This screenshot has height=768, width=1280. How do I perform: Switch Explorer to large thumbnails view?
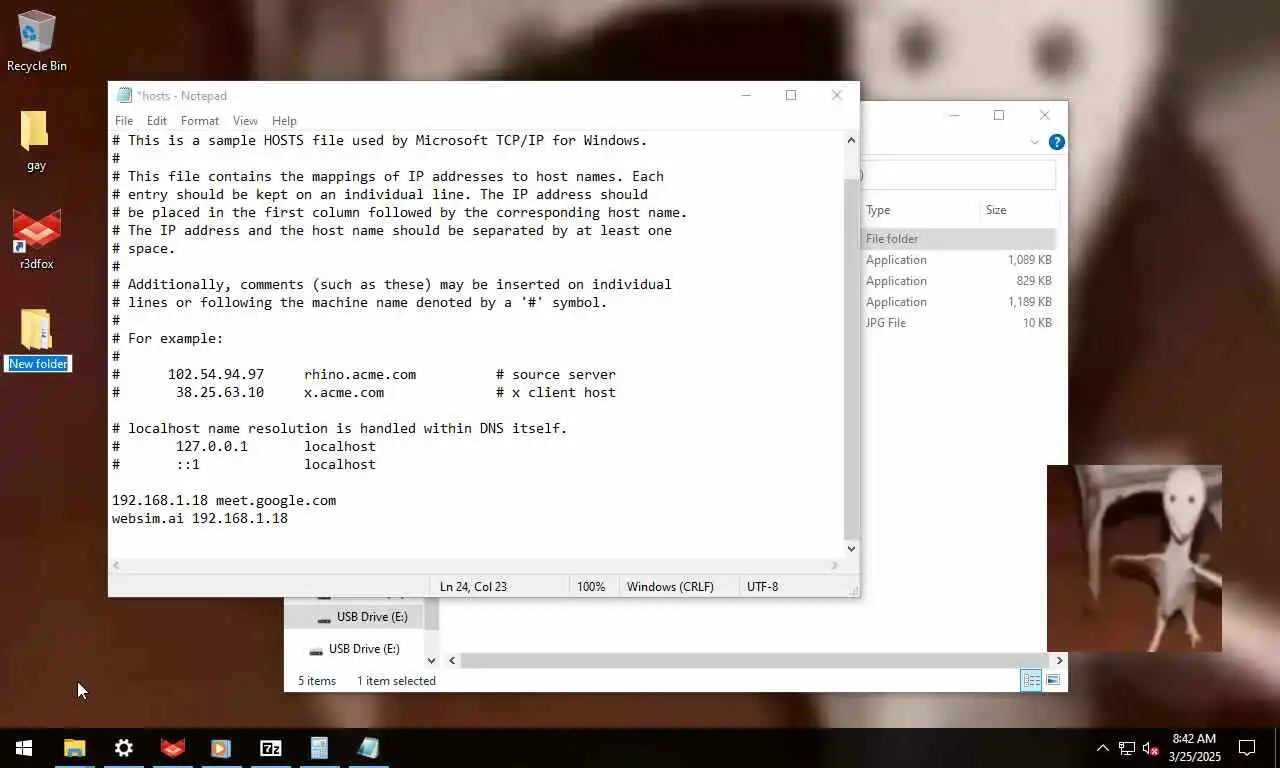coord(1053,680)
